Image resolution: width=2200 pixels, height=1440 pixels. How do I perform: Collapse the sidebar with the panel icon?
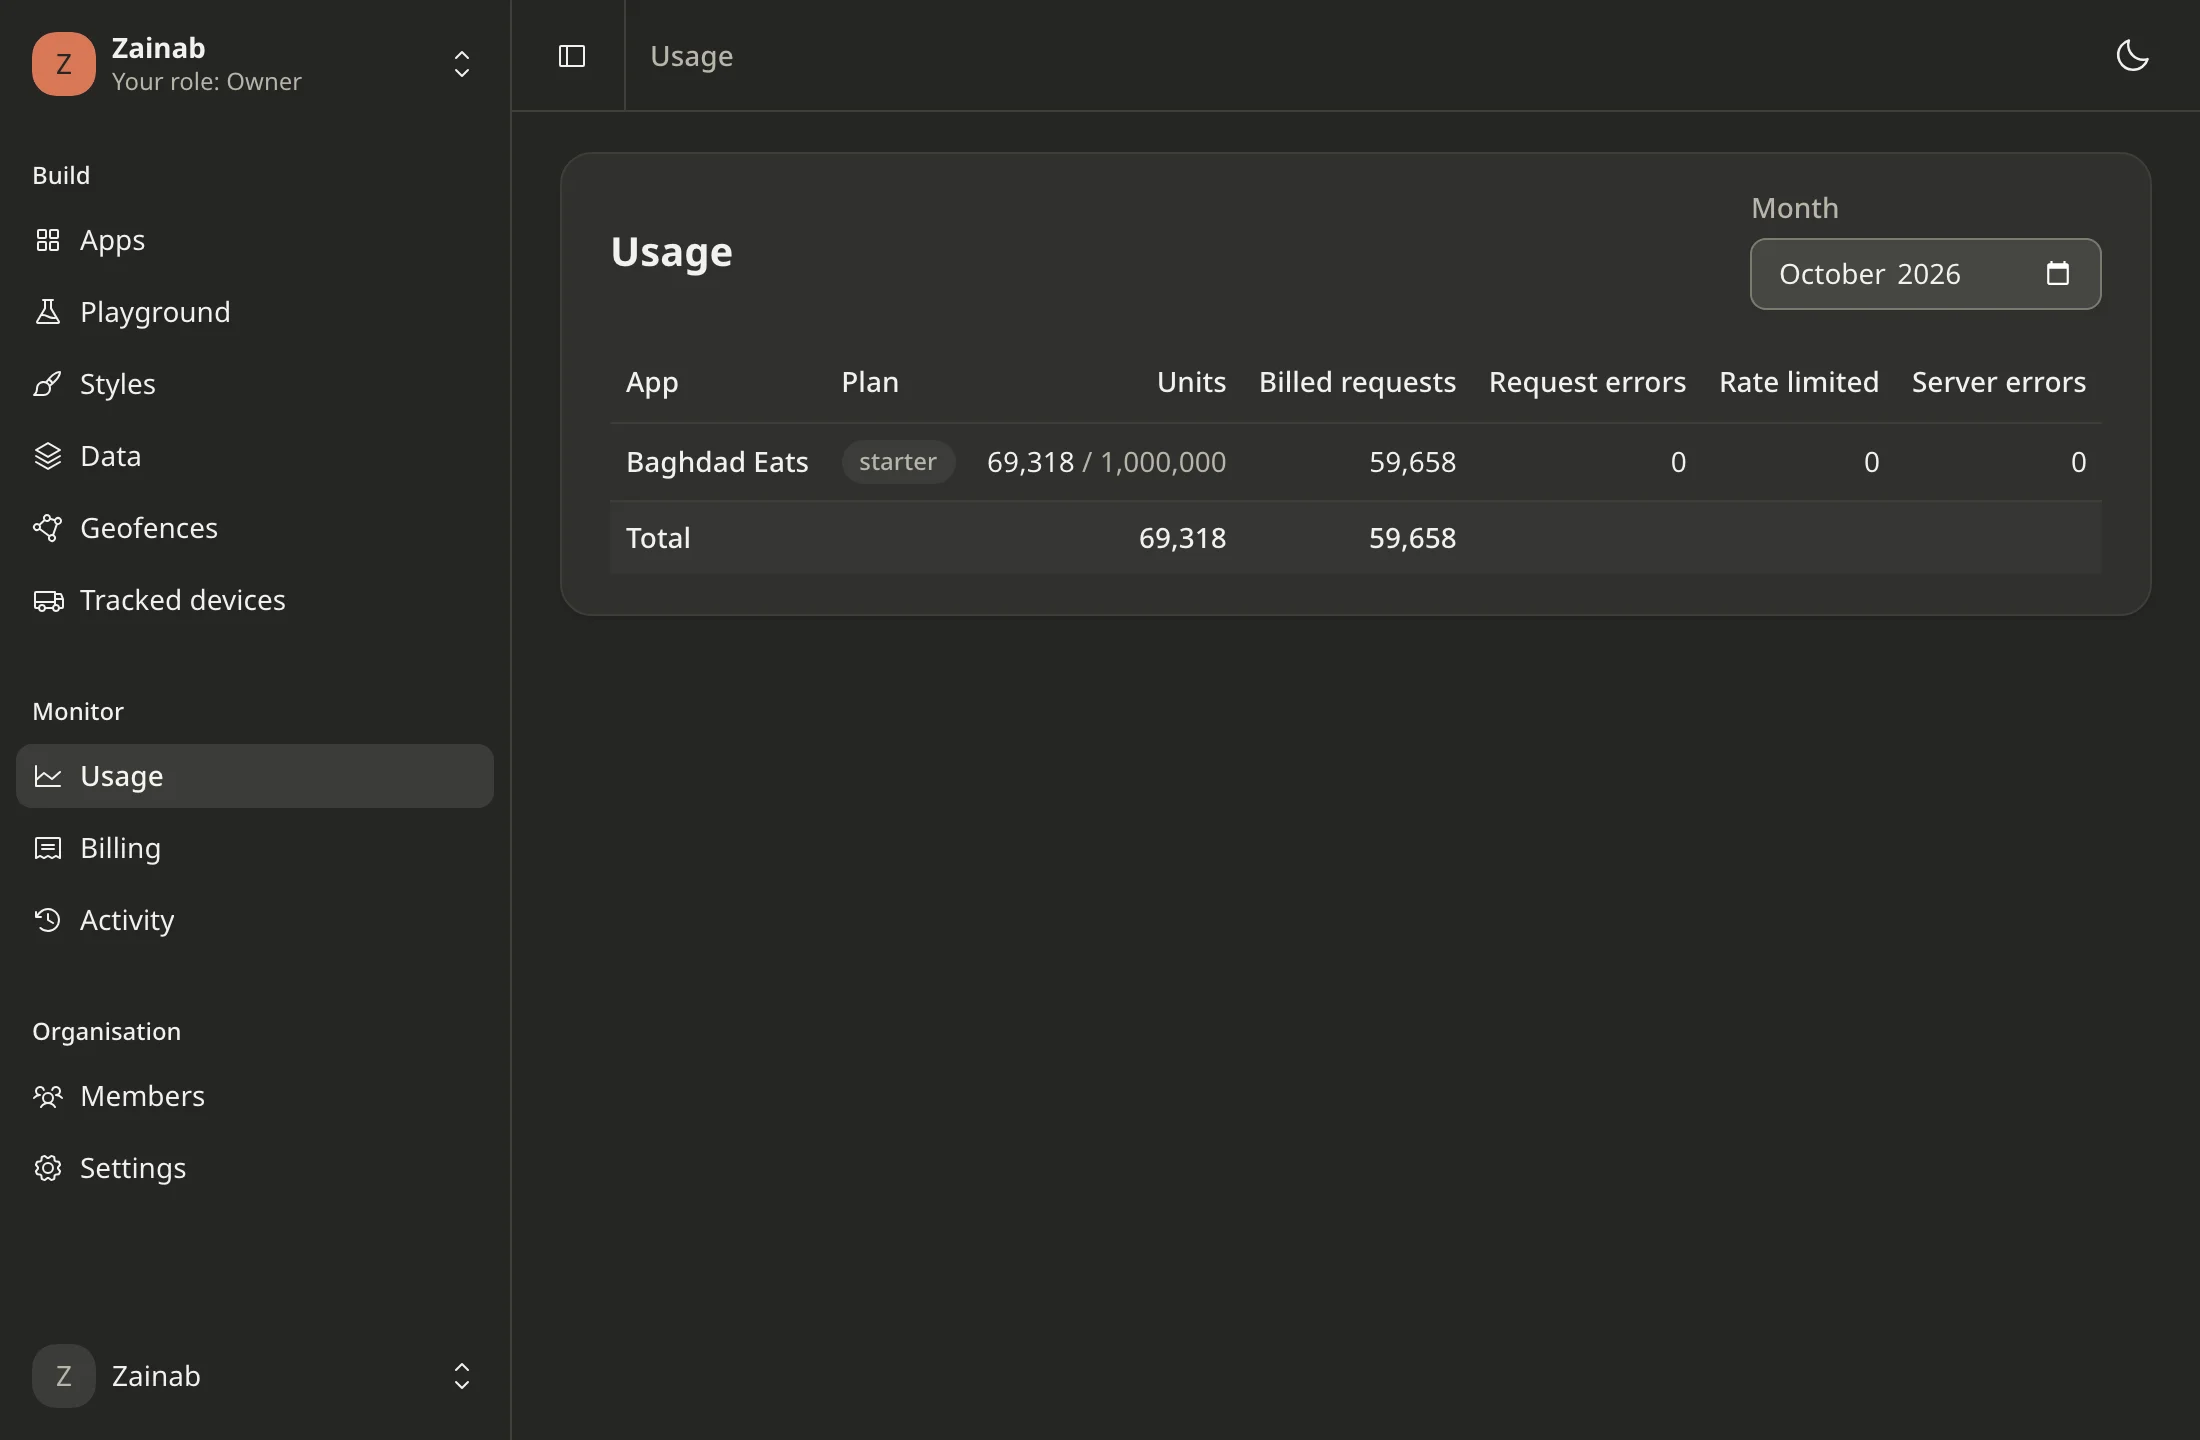(571, 56)
